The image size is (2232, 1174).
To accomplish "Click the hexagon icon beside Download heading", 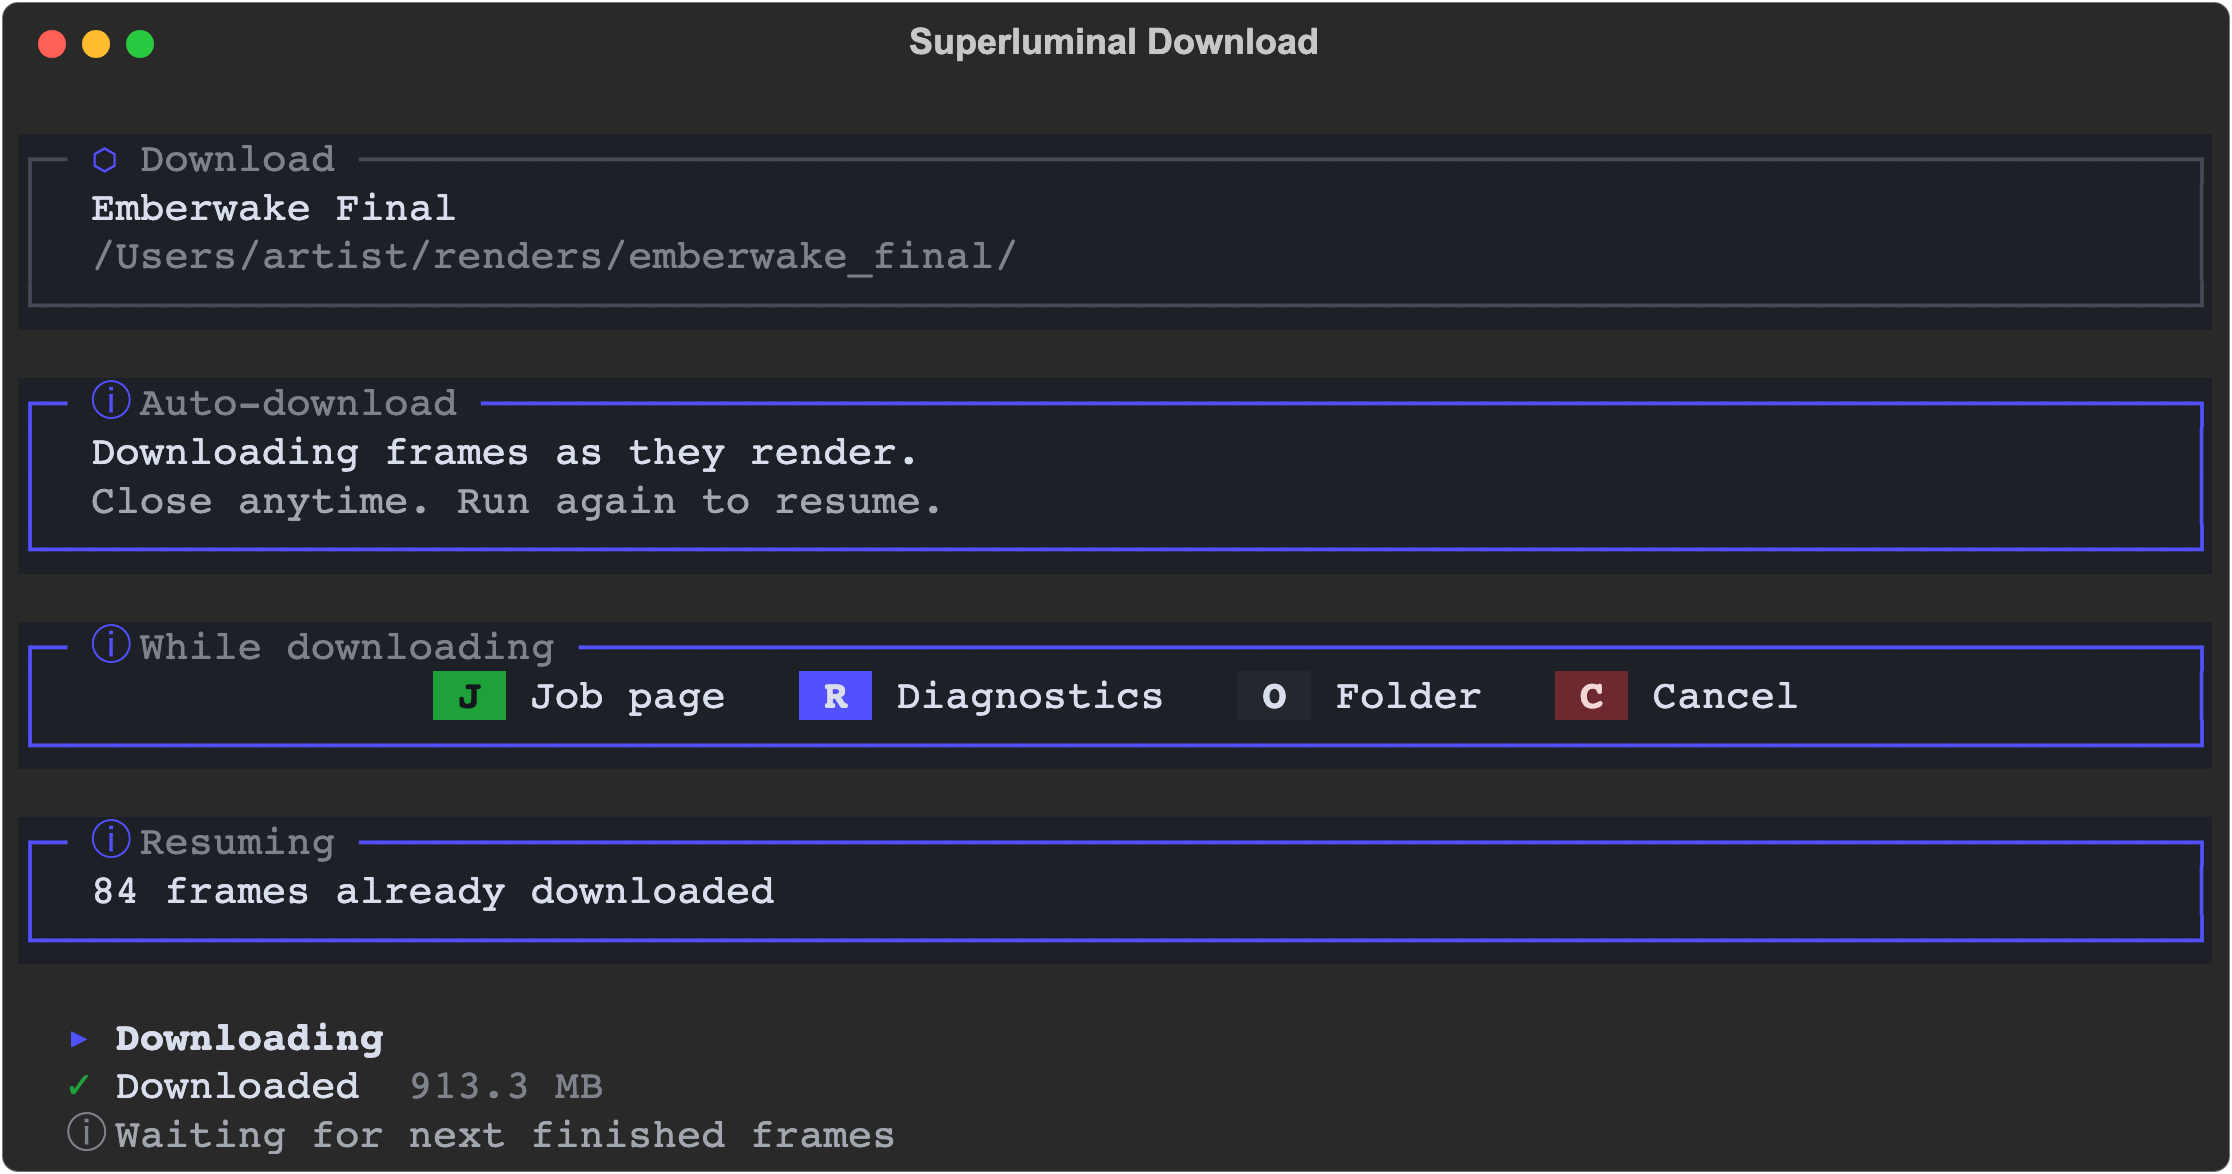I will (105, 160).
